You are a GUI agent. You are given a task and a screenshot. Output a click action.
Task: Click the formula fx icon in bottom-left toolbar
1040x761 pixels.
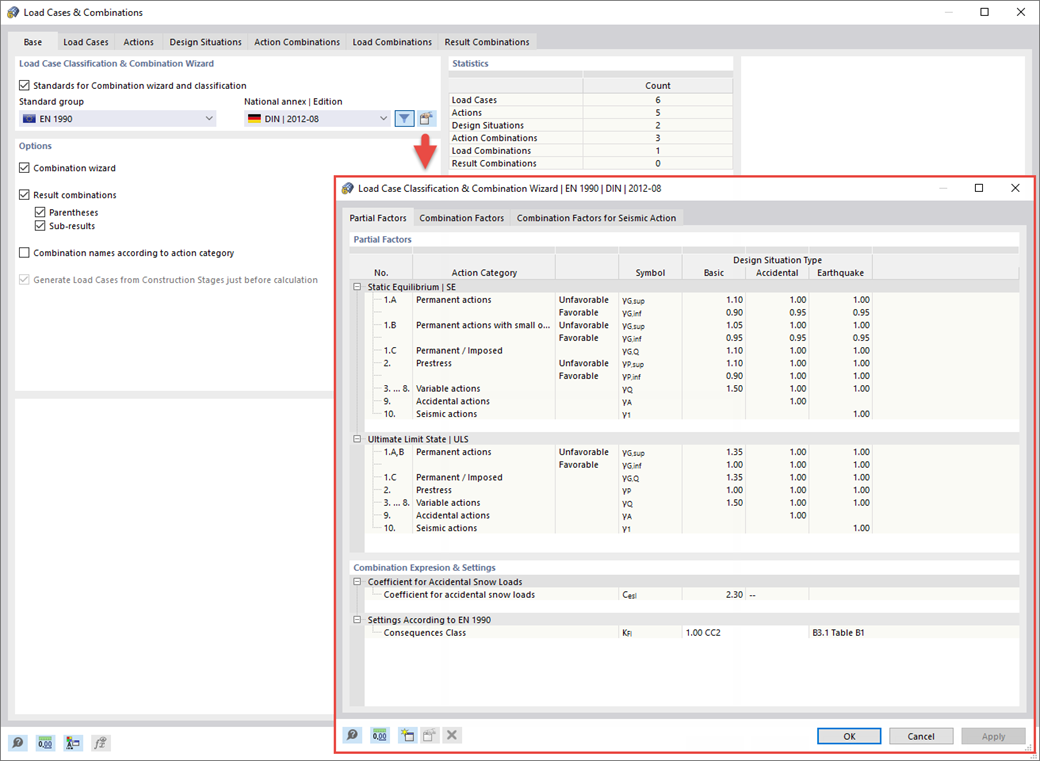click(x=99, y=743)
